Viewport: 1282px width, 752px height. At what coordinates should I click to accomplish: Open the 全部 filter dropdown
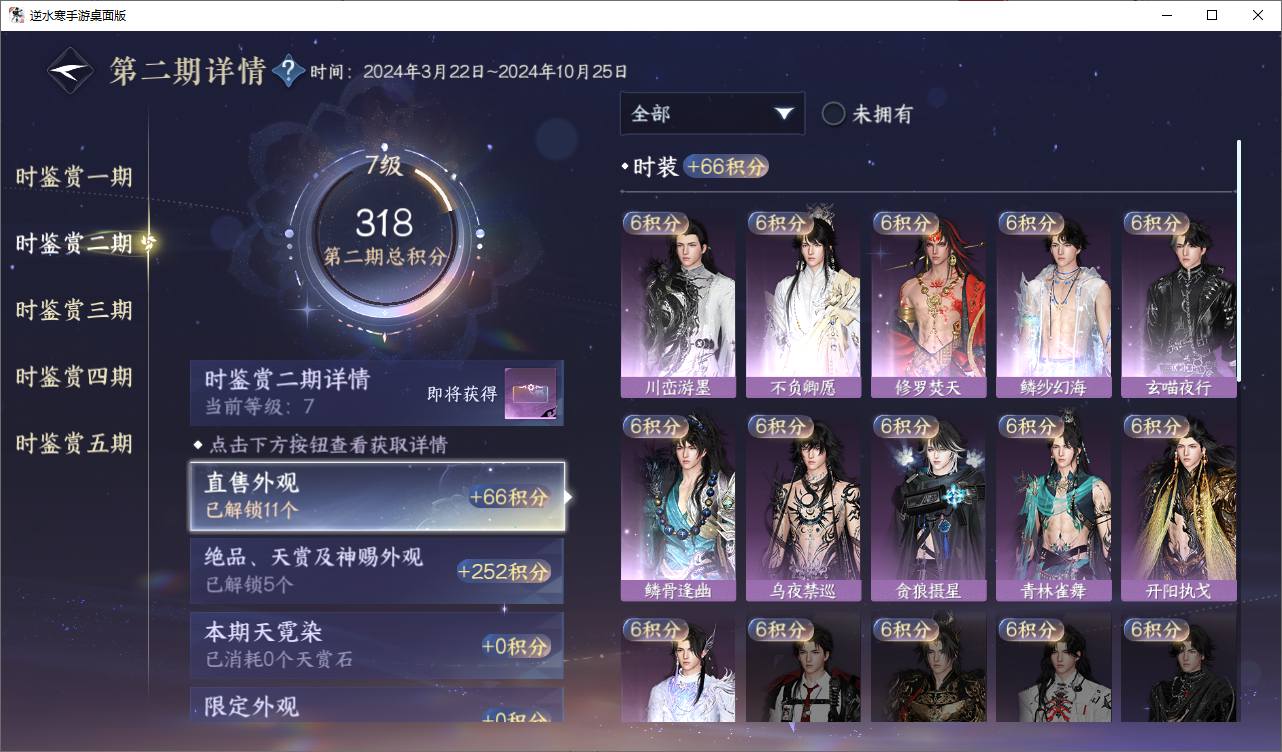tap(712, 114)
